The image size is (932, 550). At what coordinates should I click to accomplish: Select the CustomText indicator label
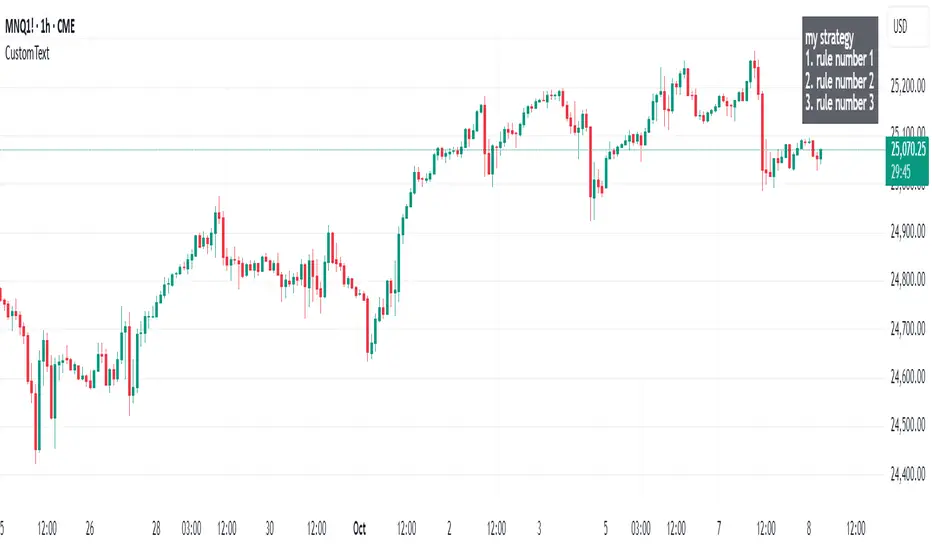click(x=27, y=53)
